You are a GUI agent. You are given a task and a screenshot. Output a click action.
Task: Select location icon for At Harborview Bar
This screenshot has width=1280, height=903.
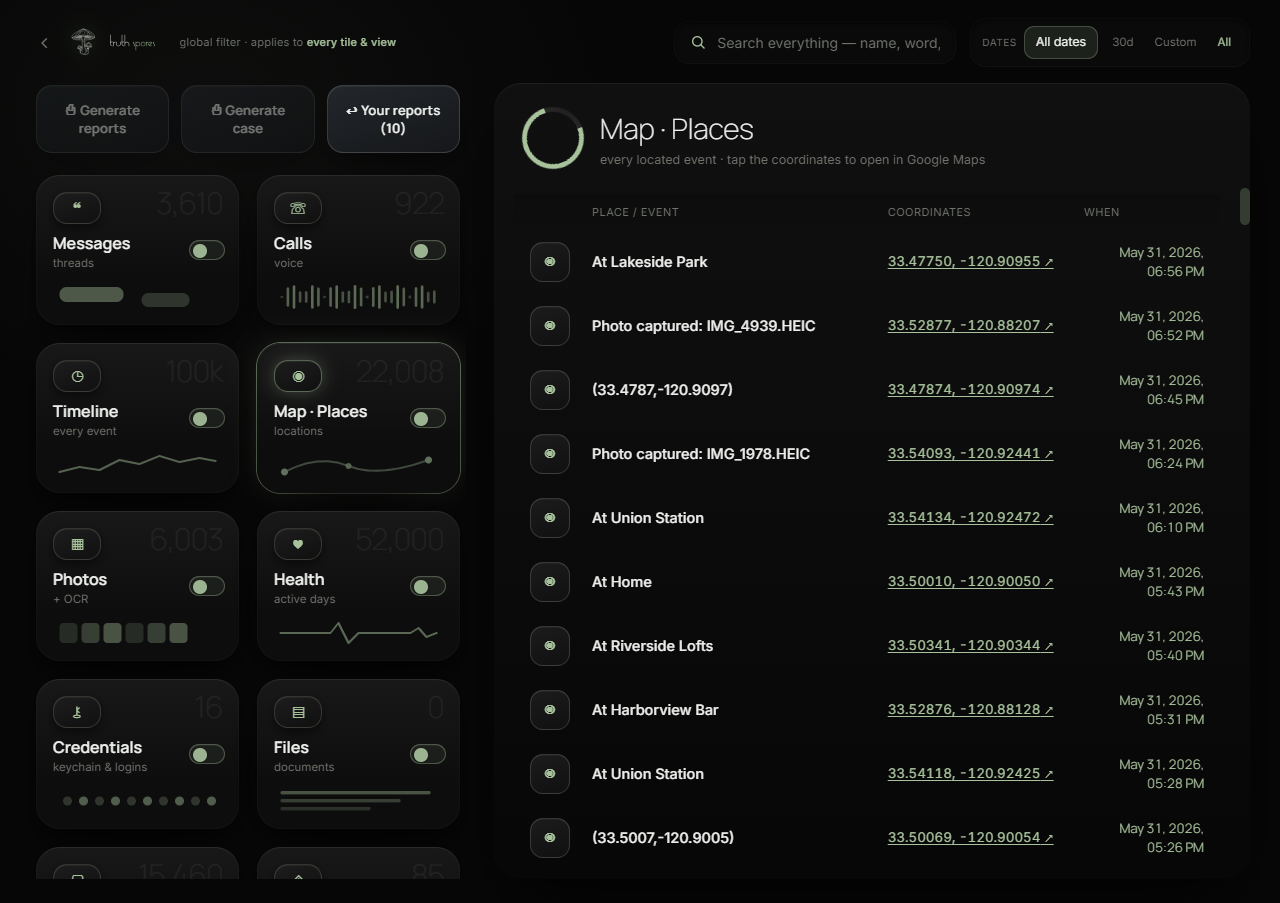550,710
